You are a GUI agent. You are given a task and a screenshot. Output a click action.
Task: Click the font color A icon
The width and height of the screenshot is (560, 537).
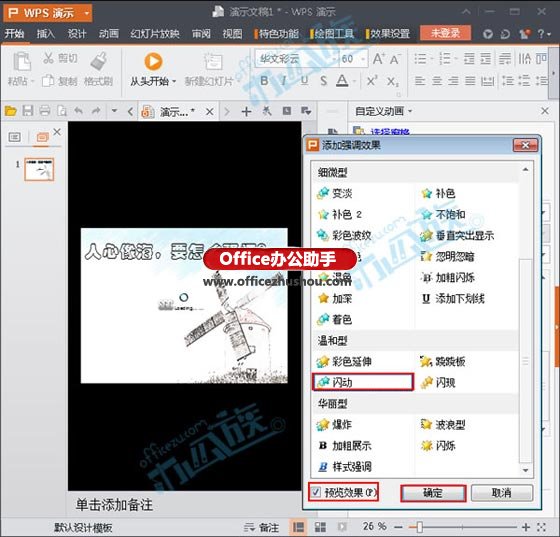tap(342, 81)
